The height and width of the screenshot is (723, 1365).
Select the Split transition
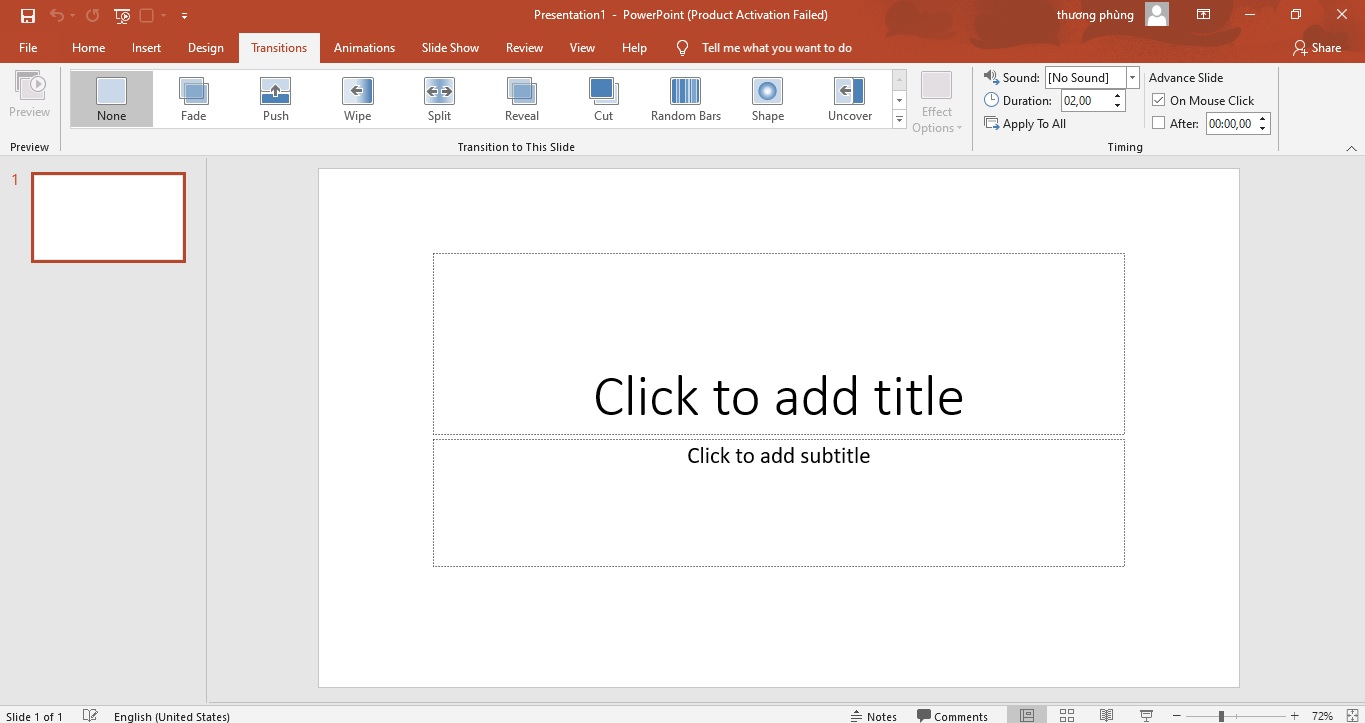(439, 97)
